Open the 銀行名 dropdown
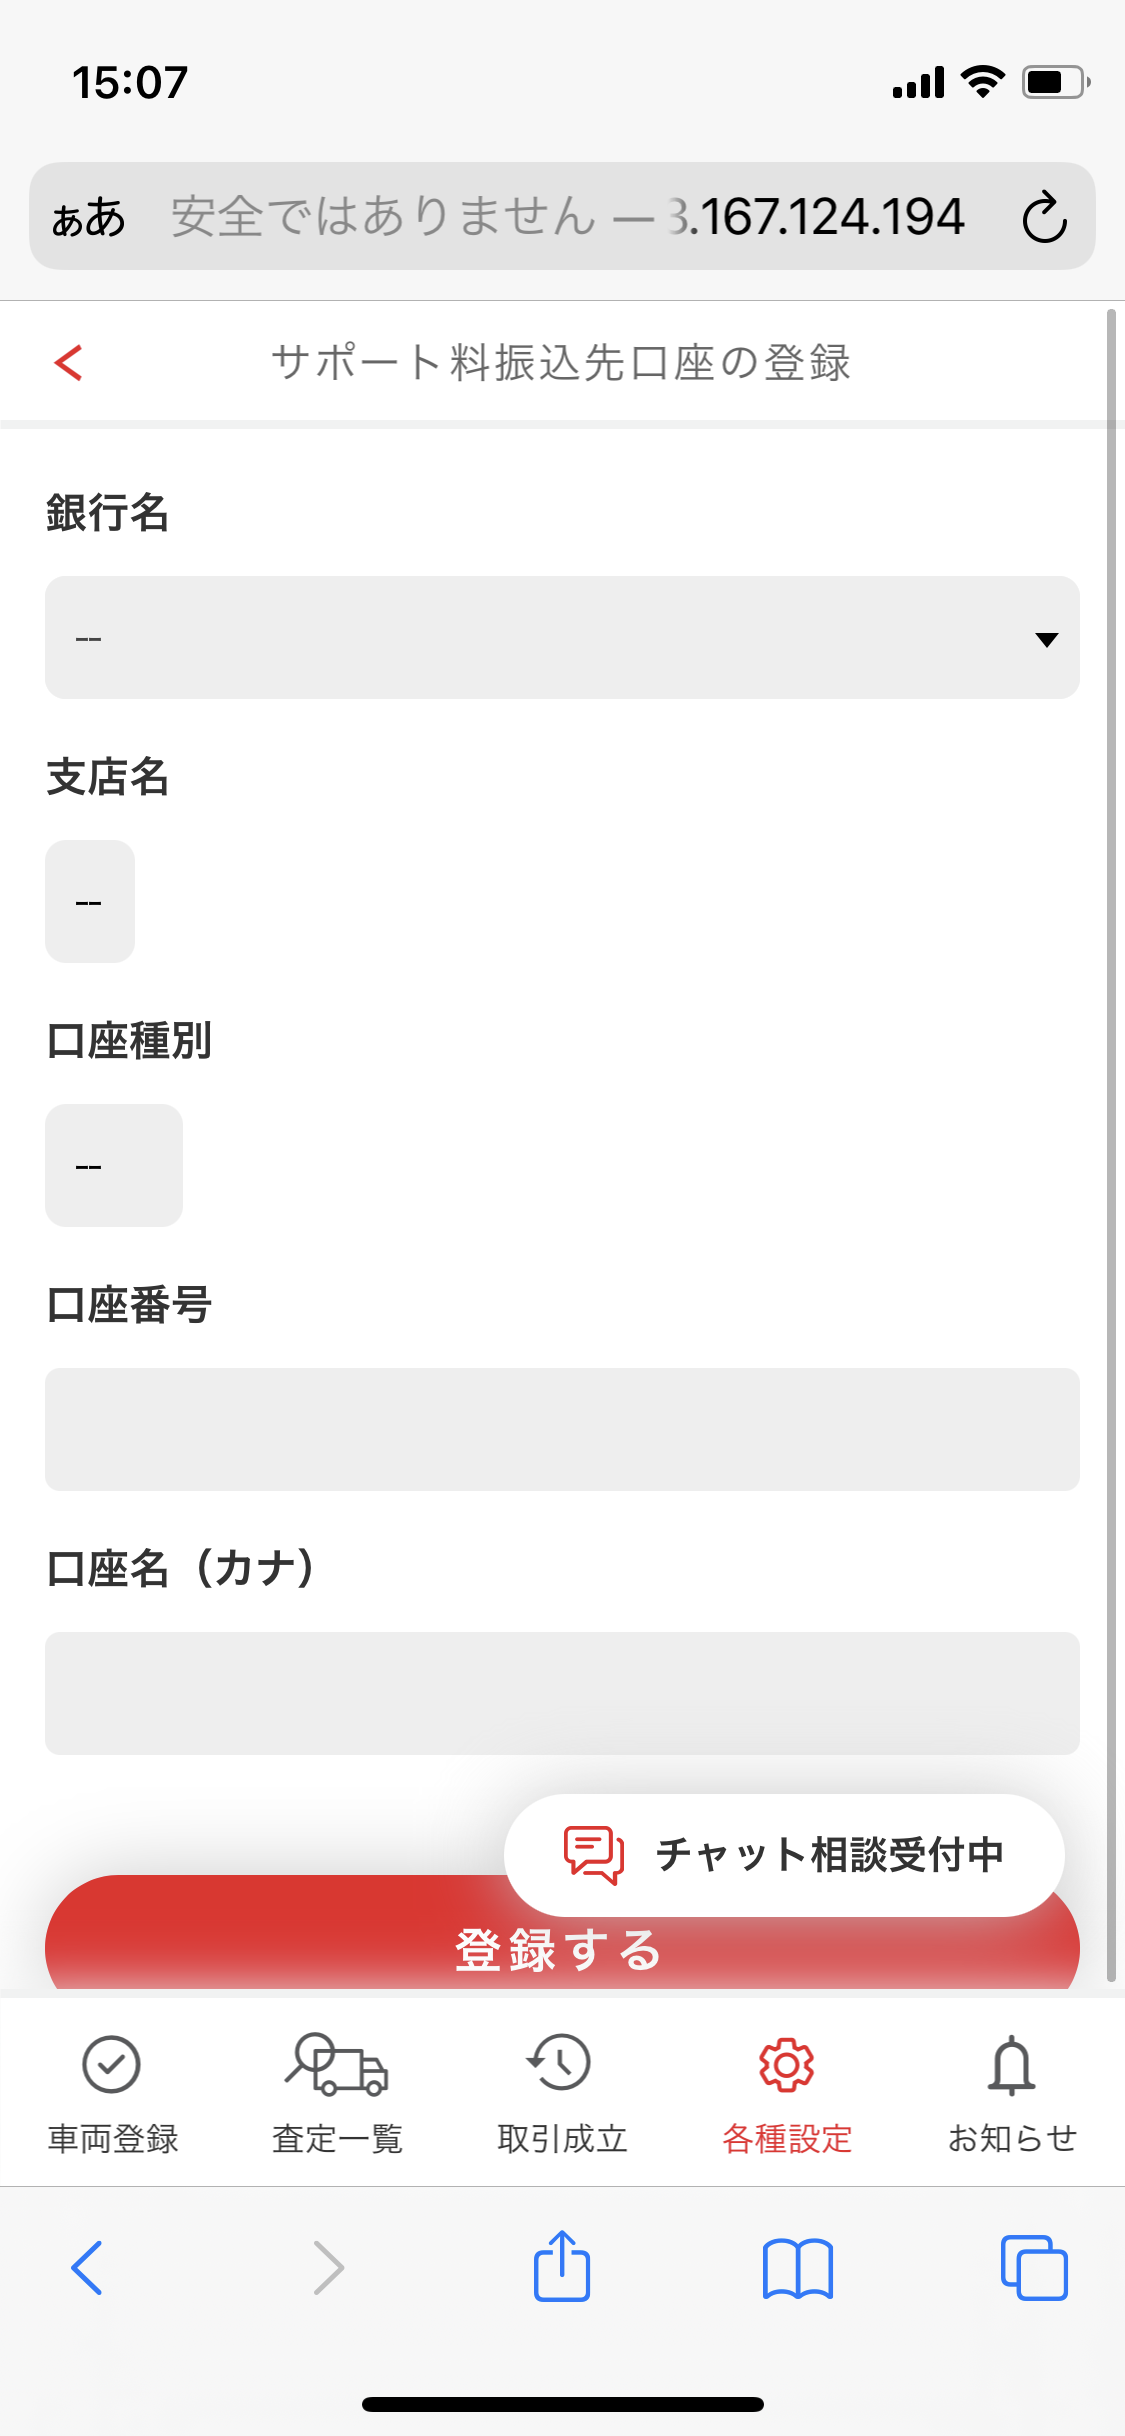The height and width of the screenshot is (2436, 1125). coord(562,637)
